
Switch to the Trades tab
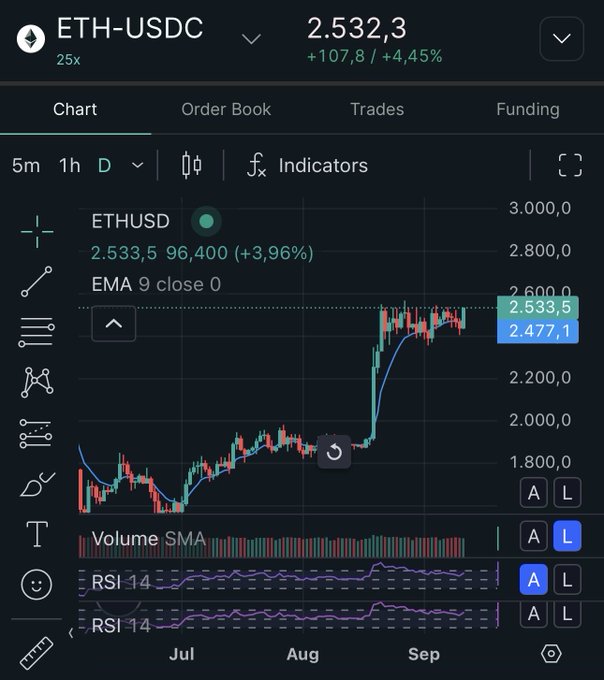point(377,109)
